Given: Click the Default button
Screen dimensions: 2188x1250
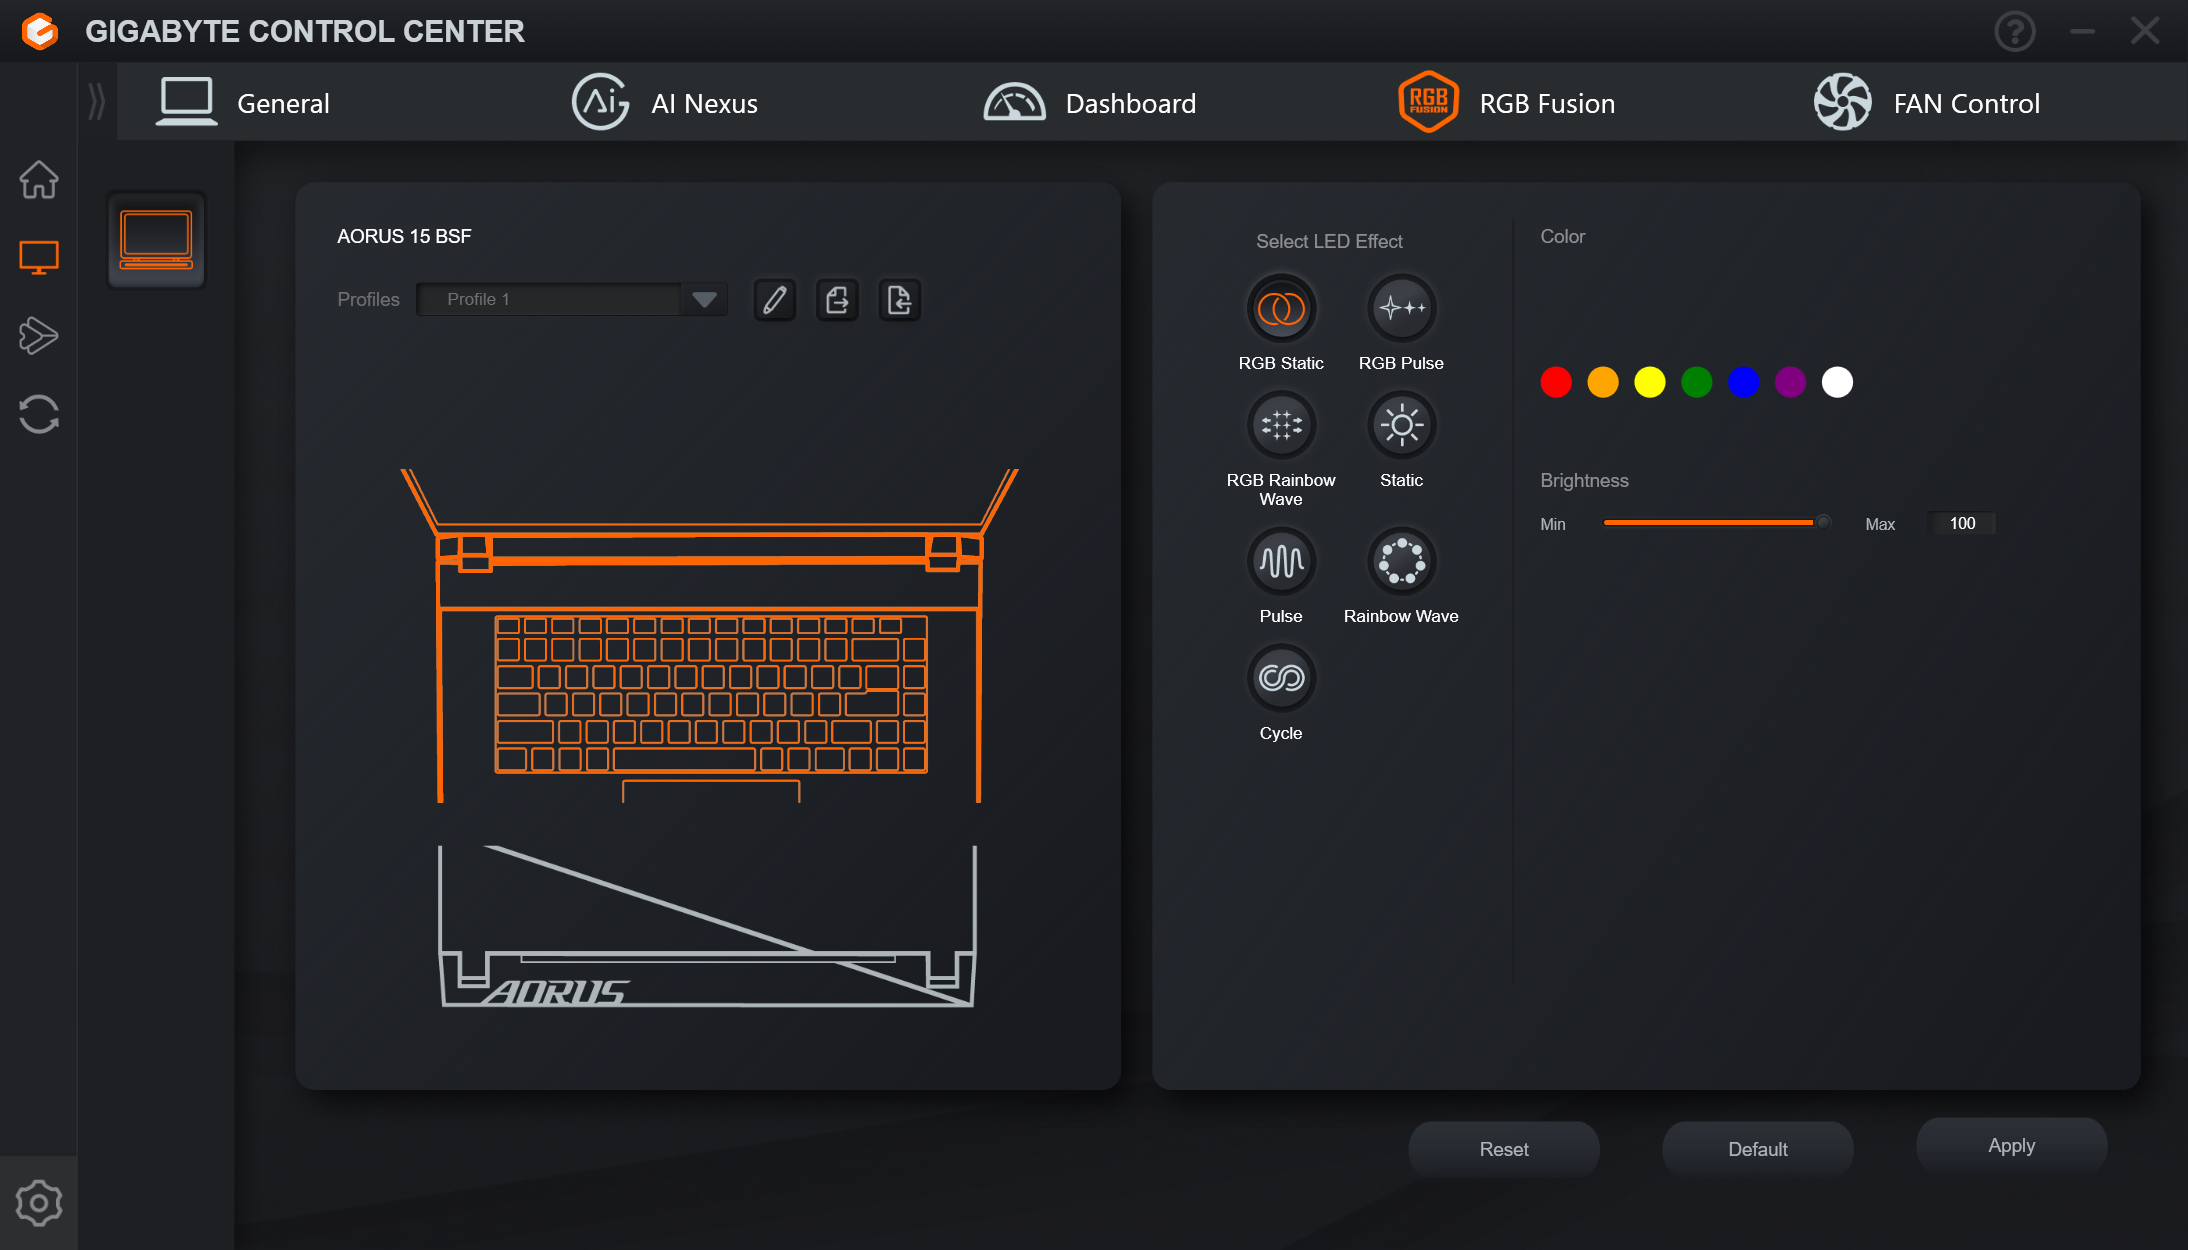Looking at the screenshot, I should (1757, 1149).
